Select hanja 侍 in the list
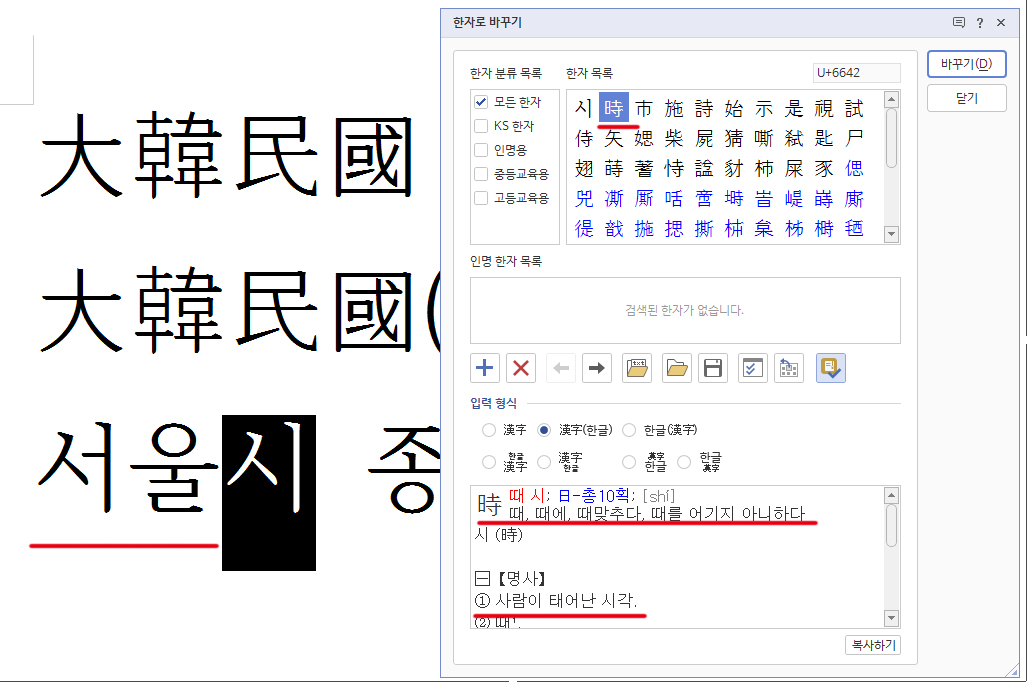Image resolution: width=1027 pixels, height=682 pixels. pyautogui.click(x=584, y=138)
